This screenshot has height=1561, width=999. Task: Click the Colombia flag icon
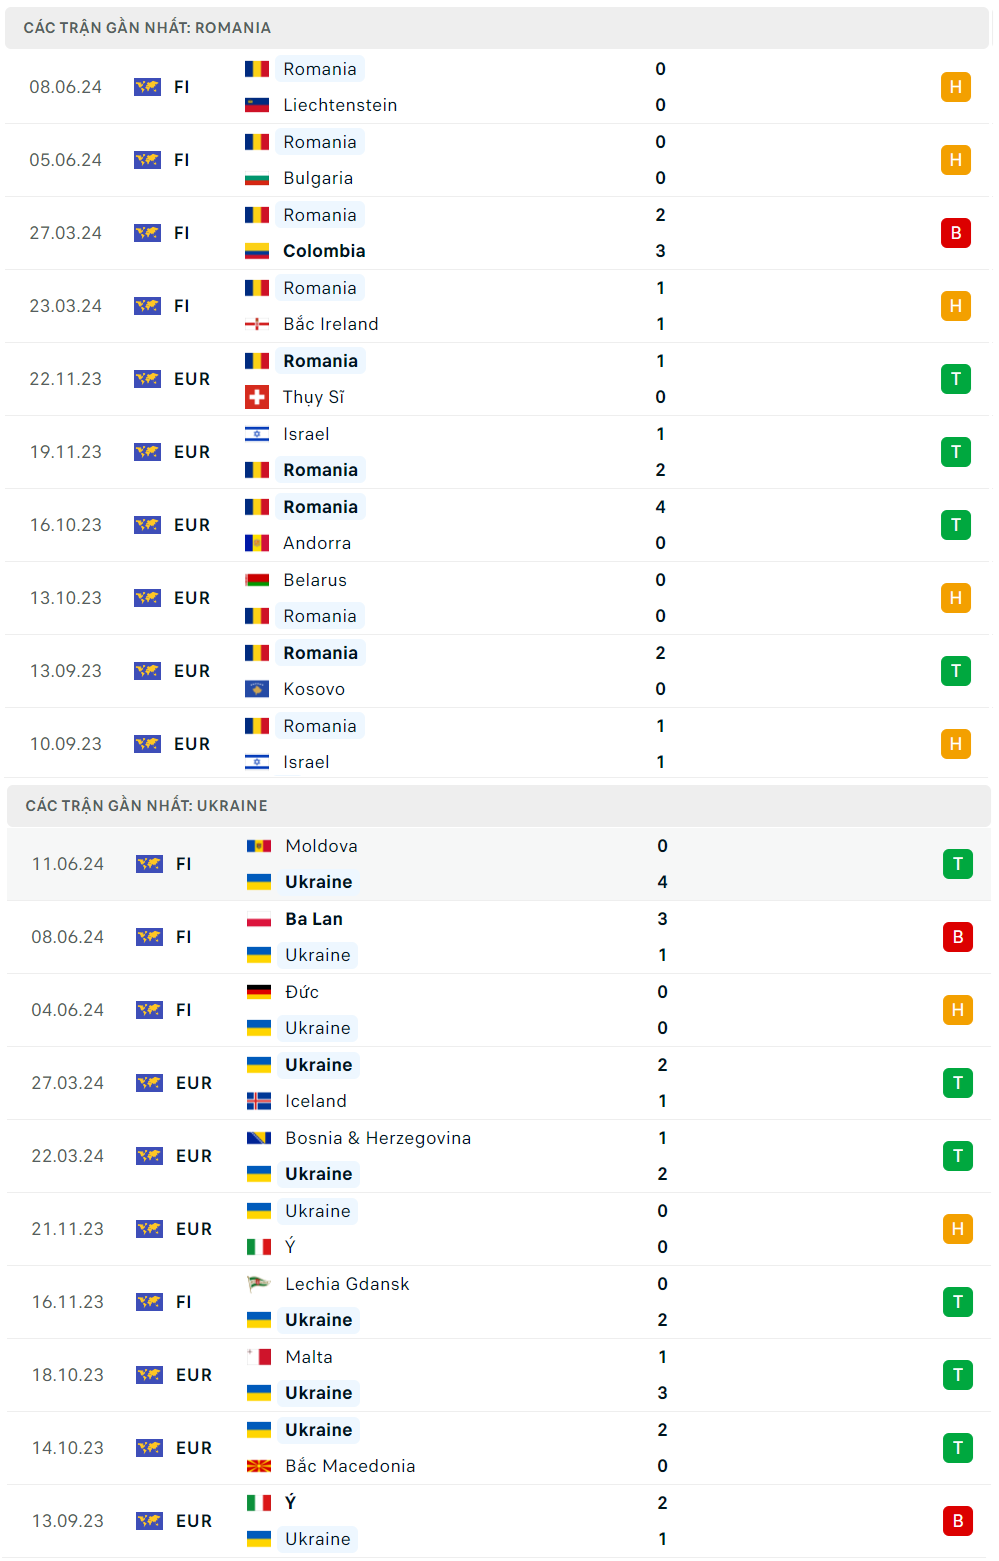[257, 251]
